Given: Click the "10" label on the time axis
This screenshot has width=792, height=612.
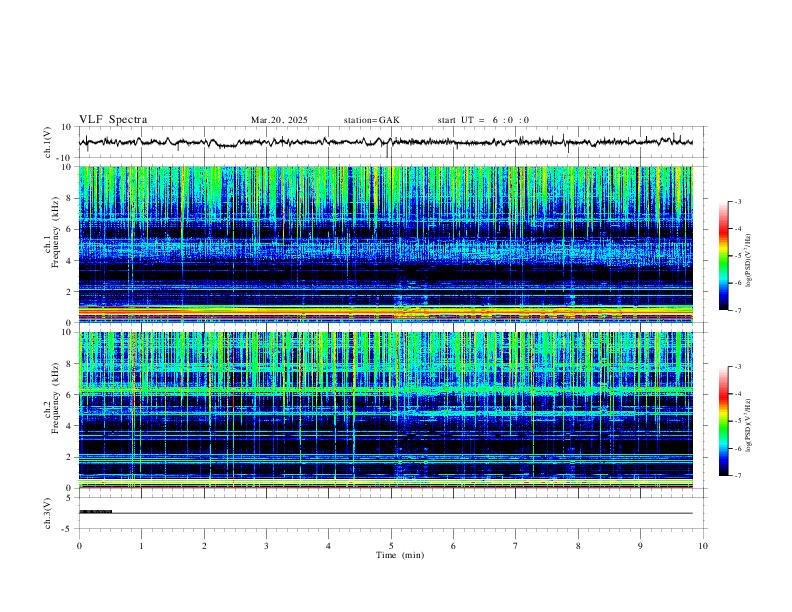Looking at the screenshot, I should pyautogui.click(x=703, y=546).
